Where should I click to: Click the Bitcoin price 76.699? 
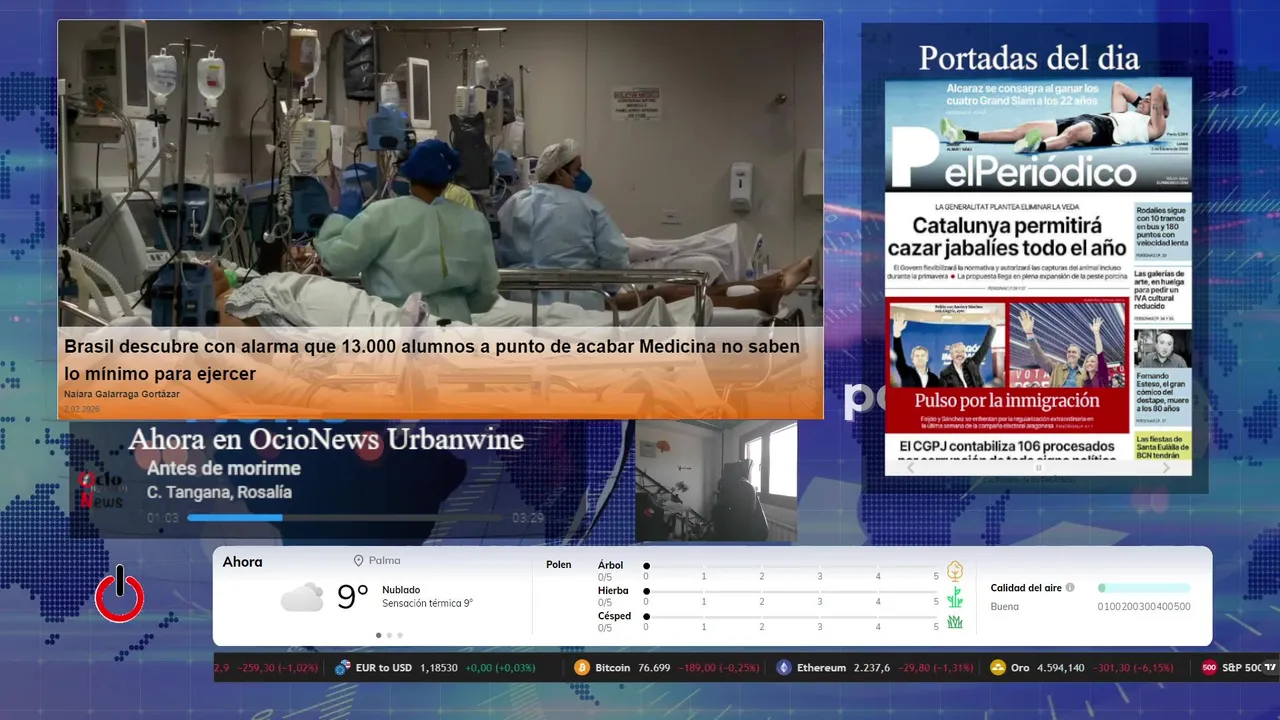(x=656, y=667)
